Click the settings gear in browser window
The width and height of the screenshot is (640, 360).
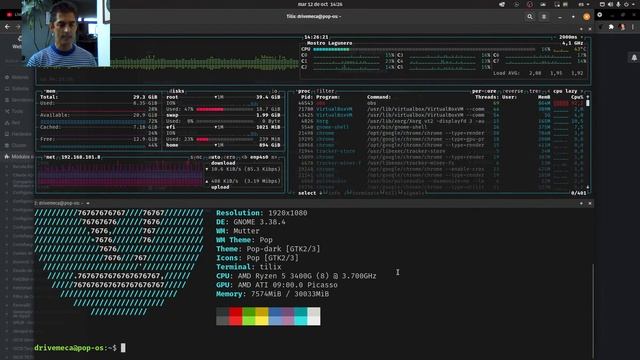(x=600, y=15)
